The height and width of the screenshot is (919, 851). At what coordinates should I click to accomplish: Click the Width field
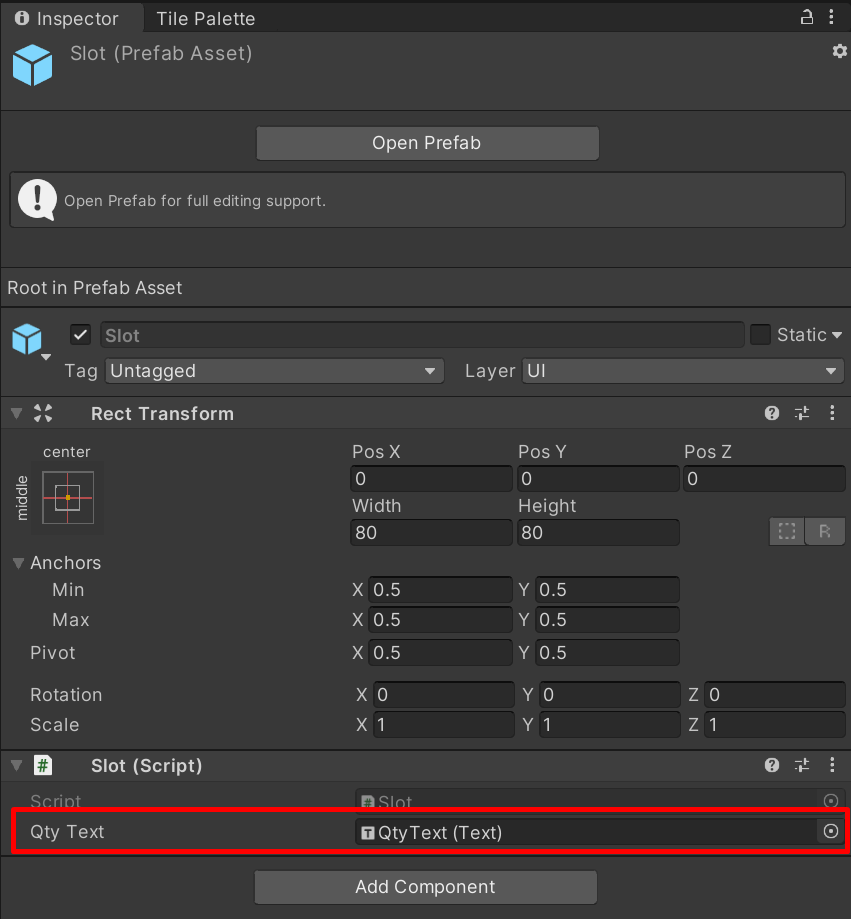coord(431,533)
